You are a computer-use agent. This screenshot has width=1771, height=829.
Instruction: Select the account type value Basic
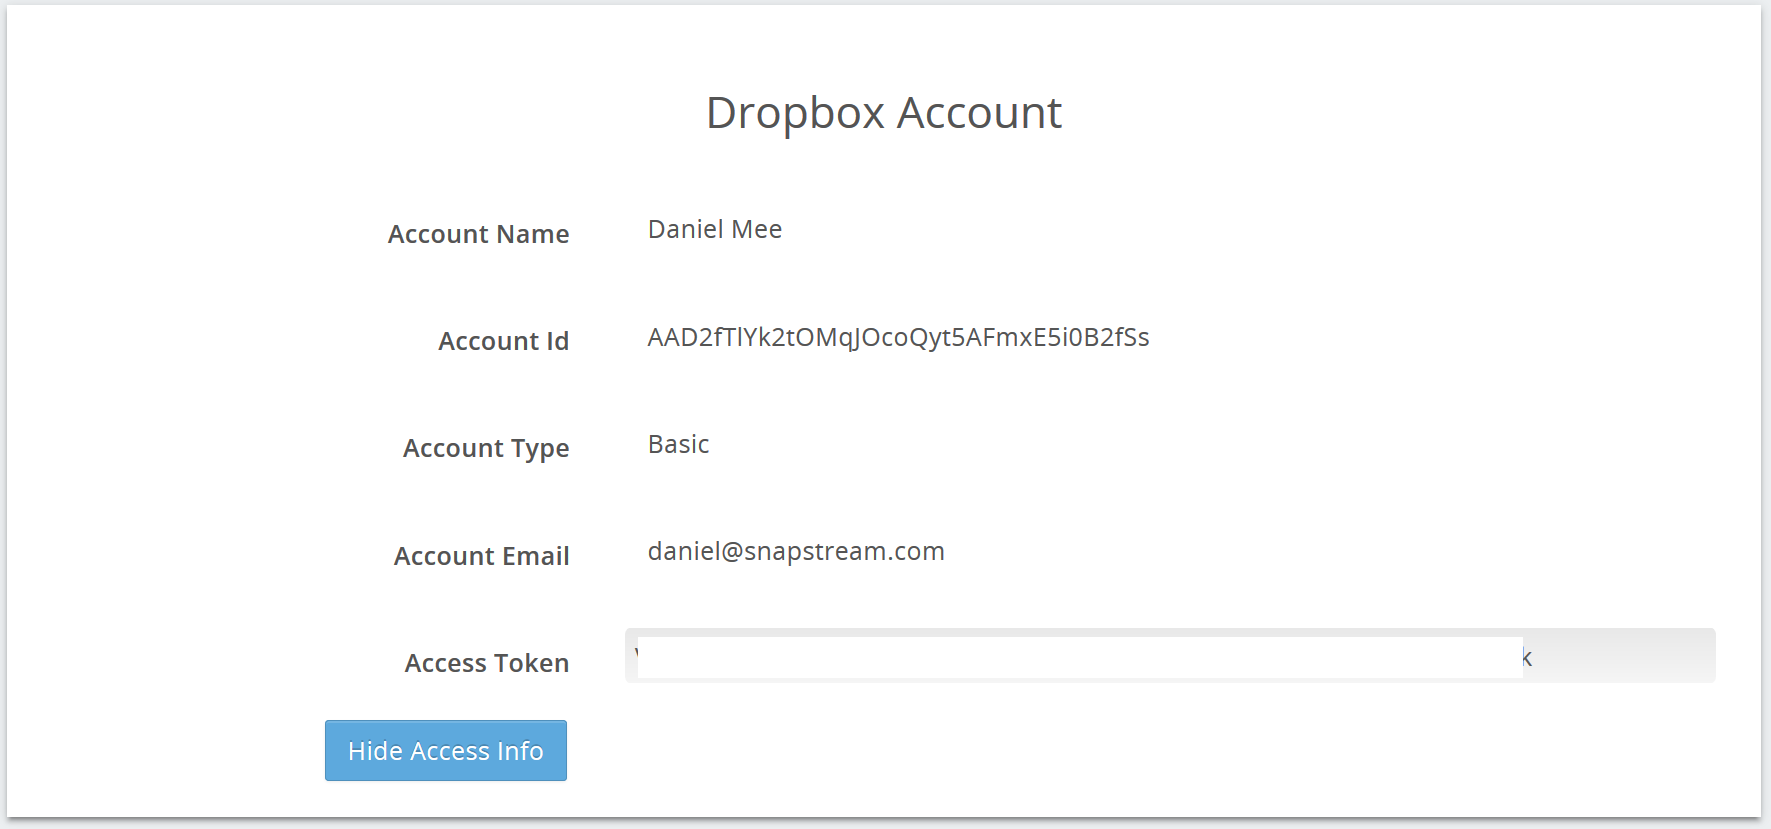[679, 444]
